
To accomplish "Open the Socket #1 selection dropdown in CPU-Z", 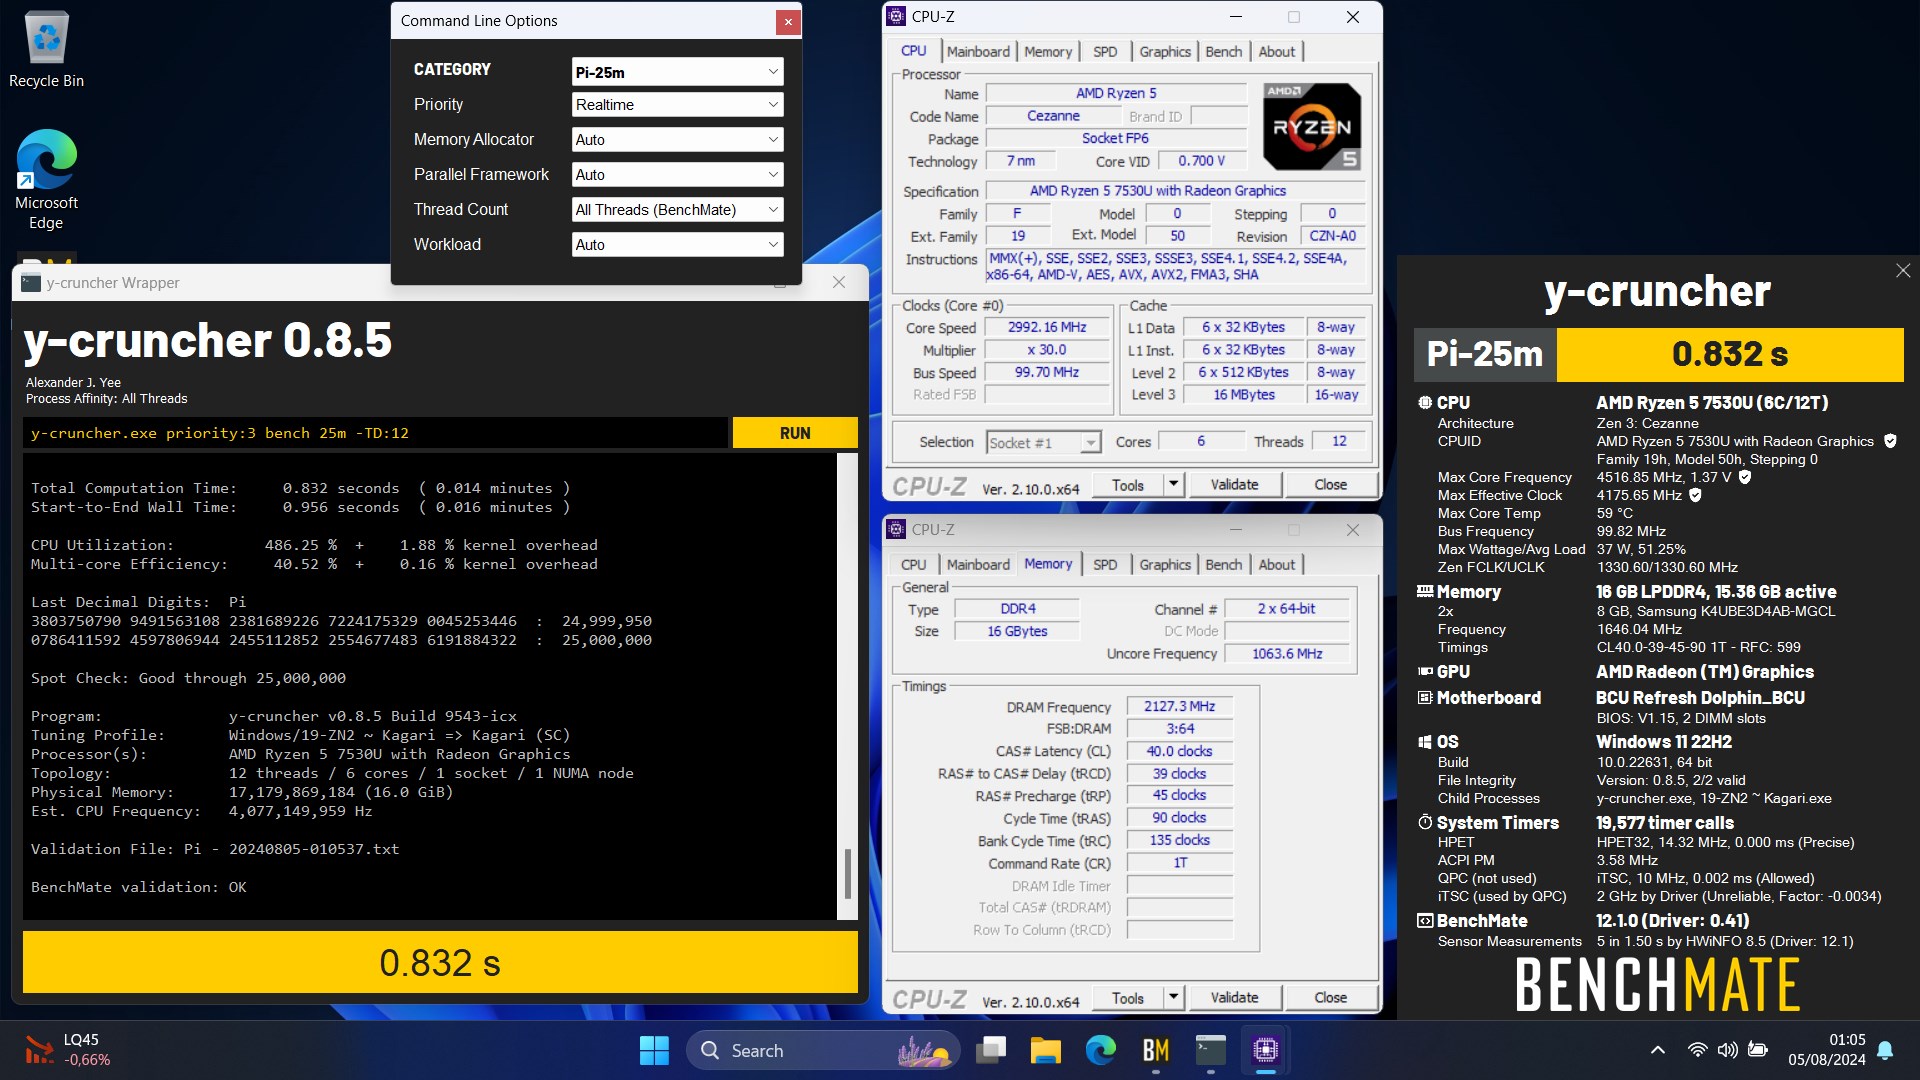I will 1043,442.
